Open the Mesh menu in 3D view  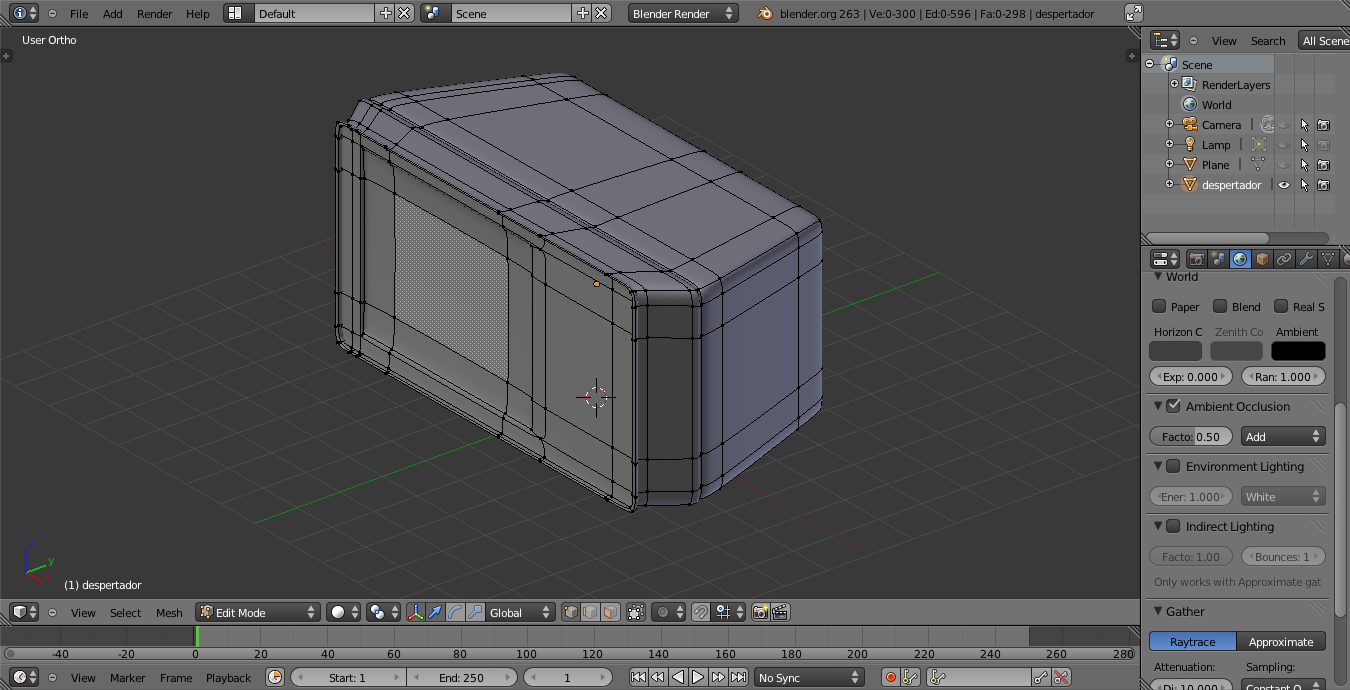(x=169, y=613)
